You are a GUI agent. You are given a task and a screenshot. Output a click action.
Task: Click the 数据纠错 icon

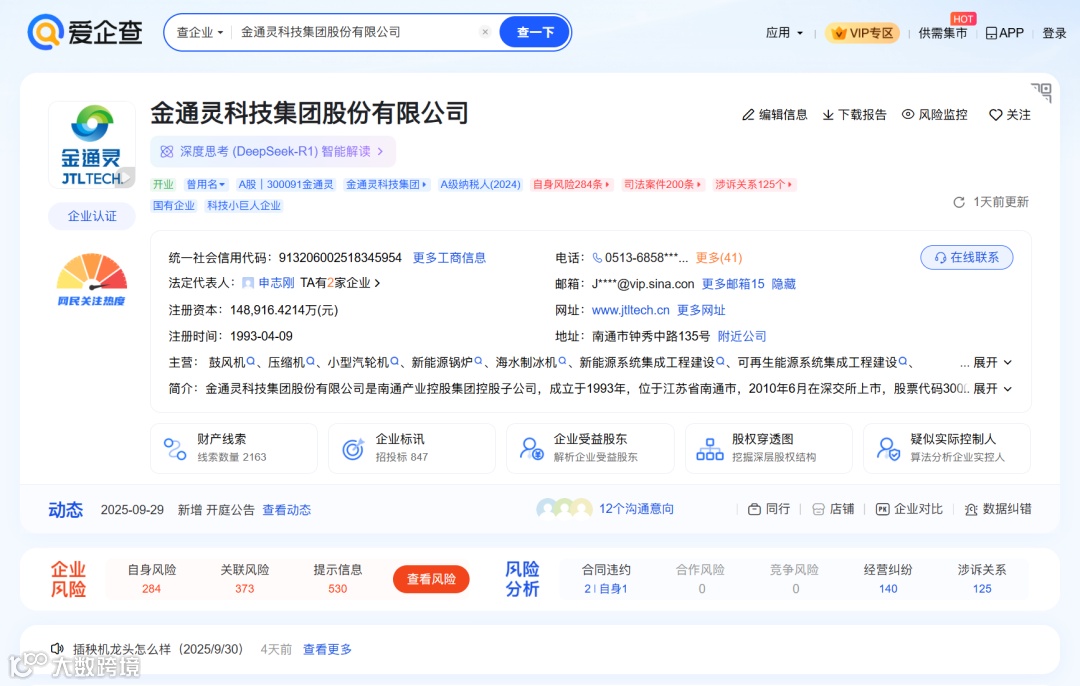coord(971,510)
